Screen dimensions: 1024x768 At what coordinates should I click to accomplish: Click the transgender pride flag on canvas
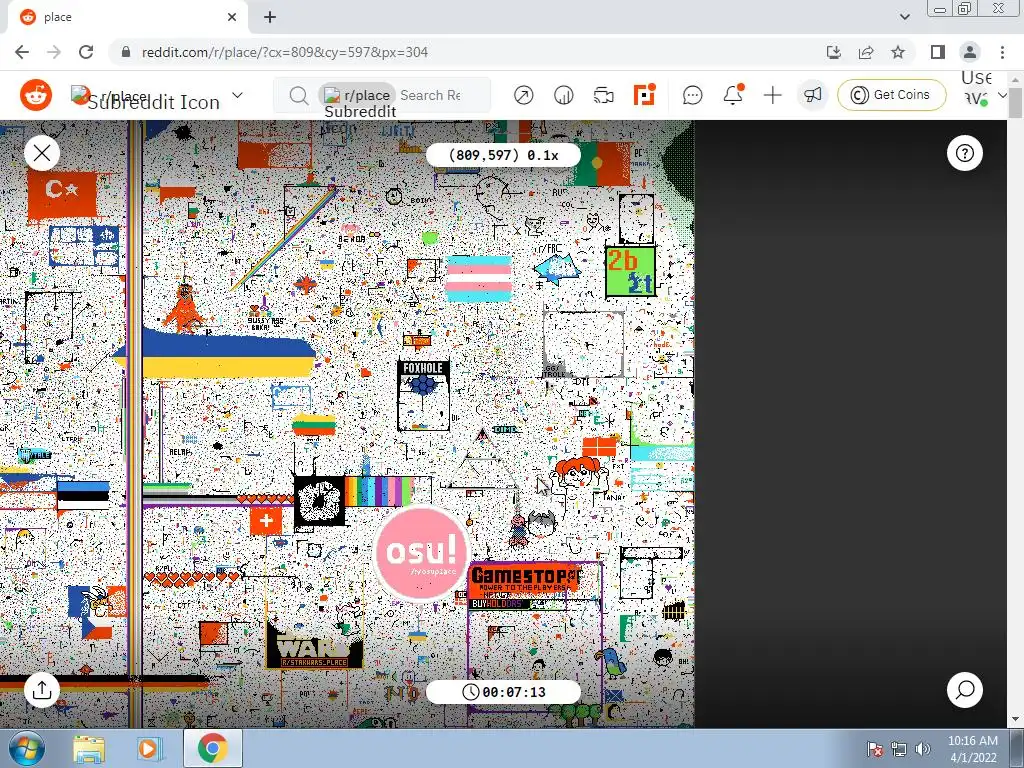click(x=479, y=278)
